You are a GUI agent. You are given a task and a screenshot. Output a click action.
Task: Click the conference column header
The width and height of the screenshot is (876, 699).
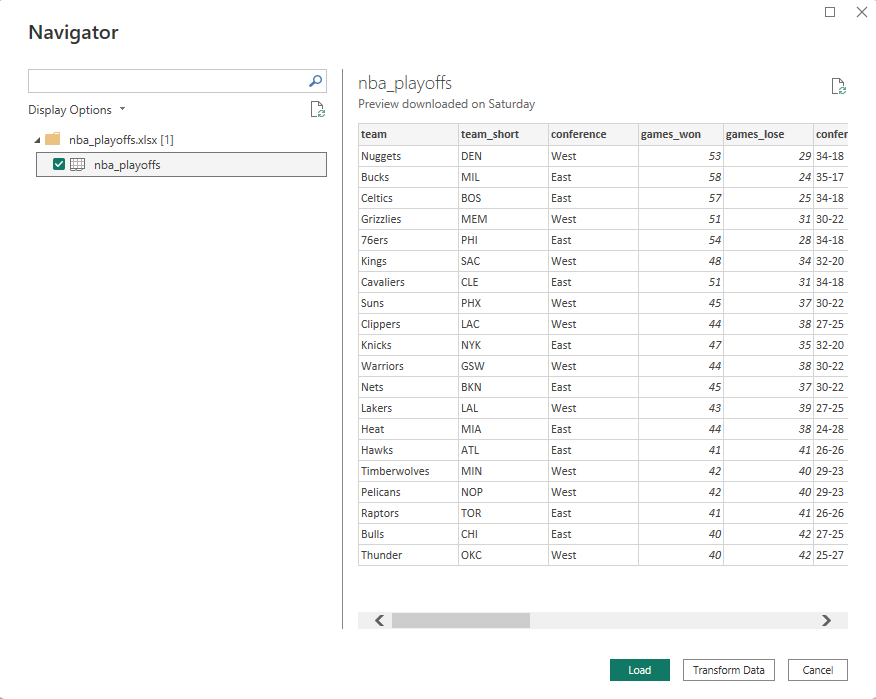(x=581, y=134)
